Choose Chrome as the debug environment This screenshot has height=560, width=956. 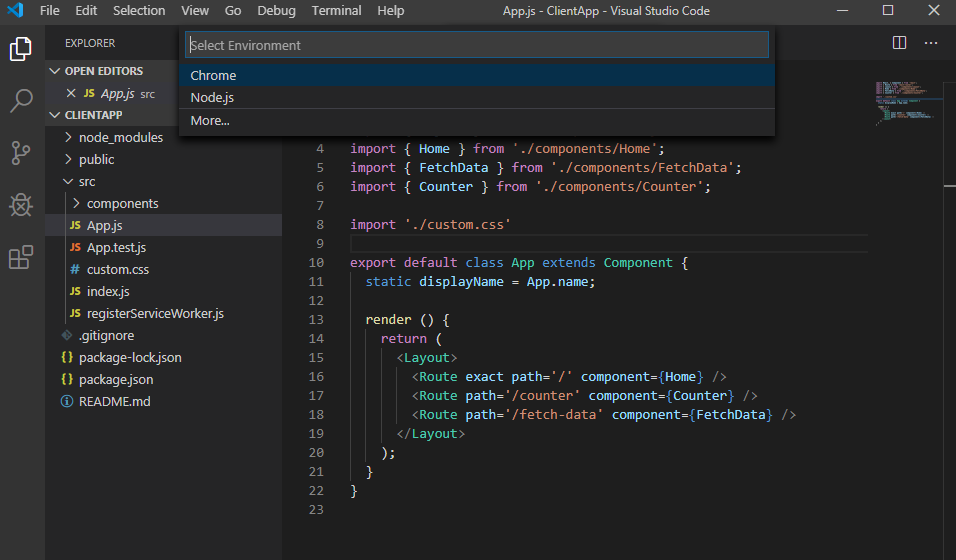(x=477, y=75)
